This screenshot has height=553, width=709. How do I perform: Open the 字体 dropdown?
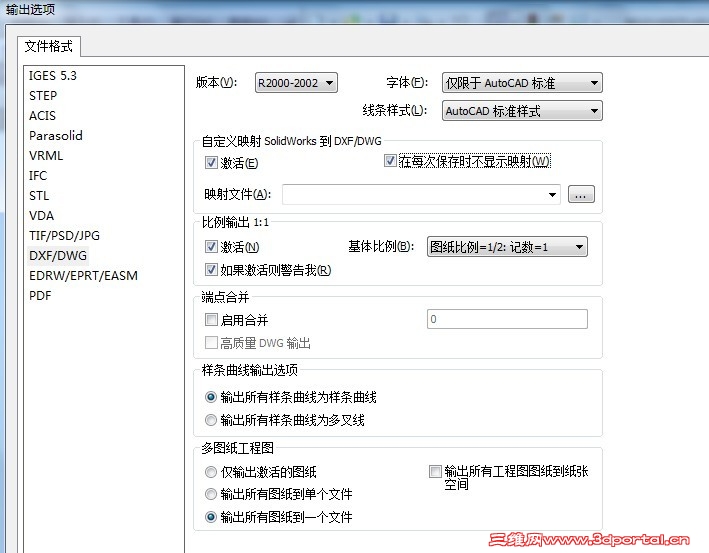point(522,83)
